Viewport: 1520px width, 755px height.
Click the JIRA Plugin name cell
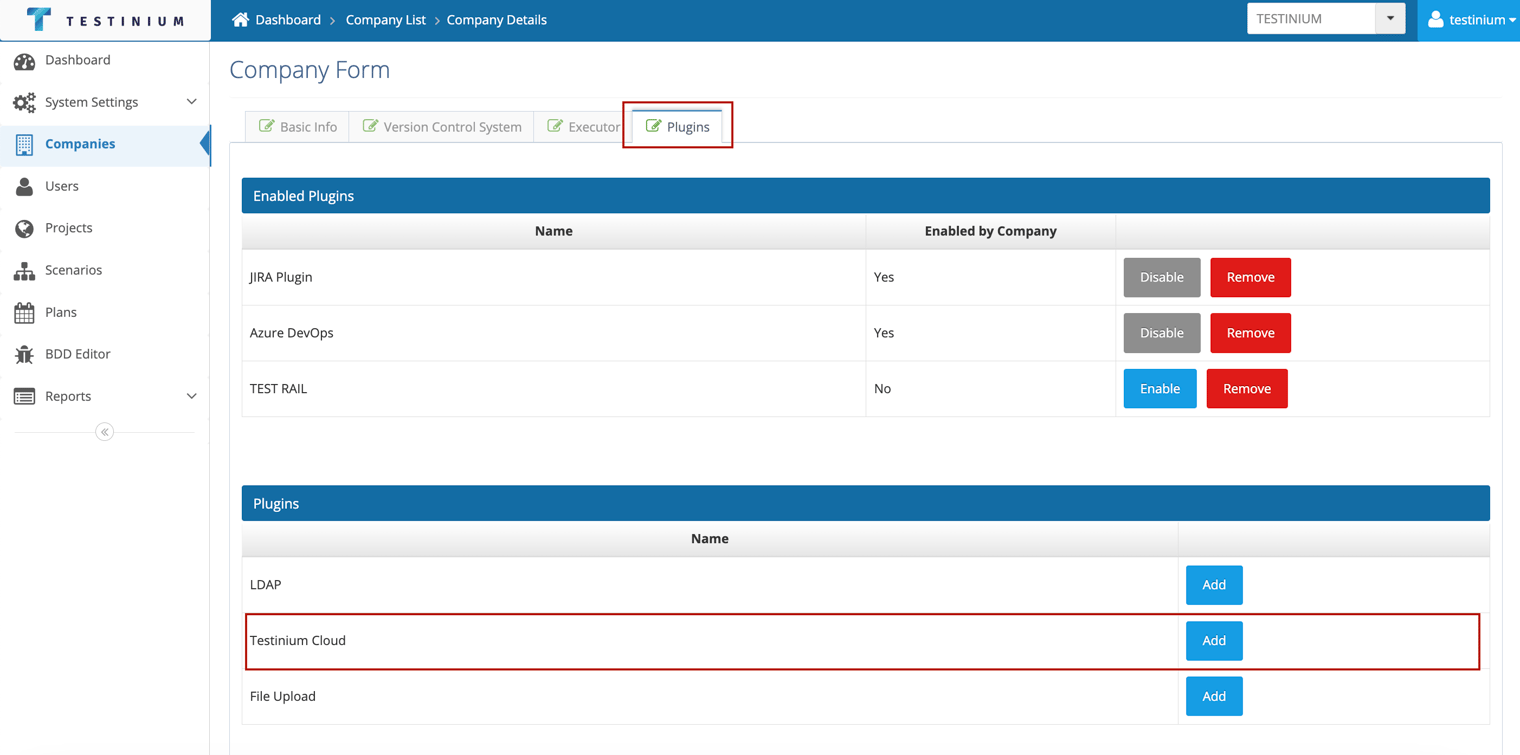pos(553,277)
